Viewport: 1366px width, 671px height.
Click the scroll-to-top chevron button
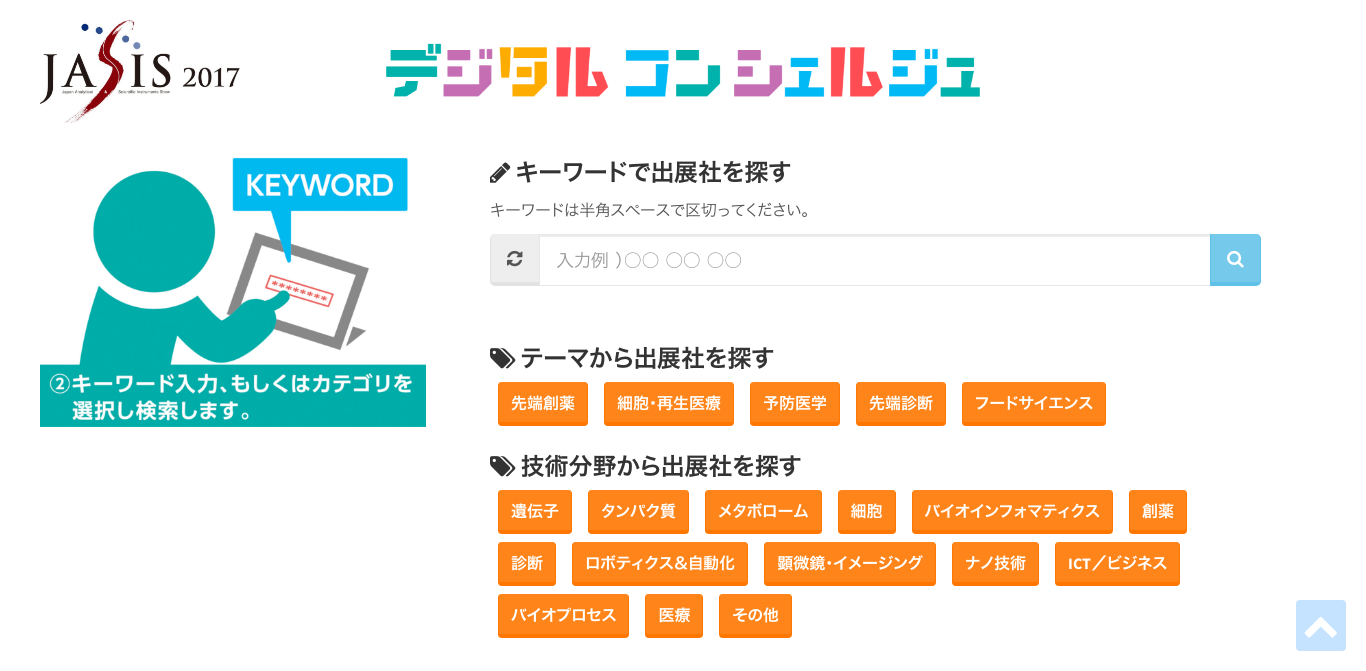point(1321,626)
